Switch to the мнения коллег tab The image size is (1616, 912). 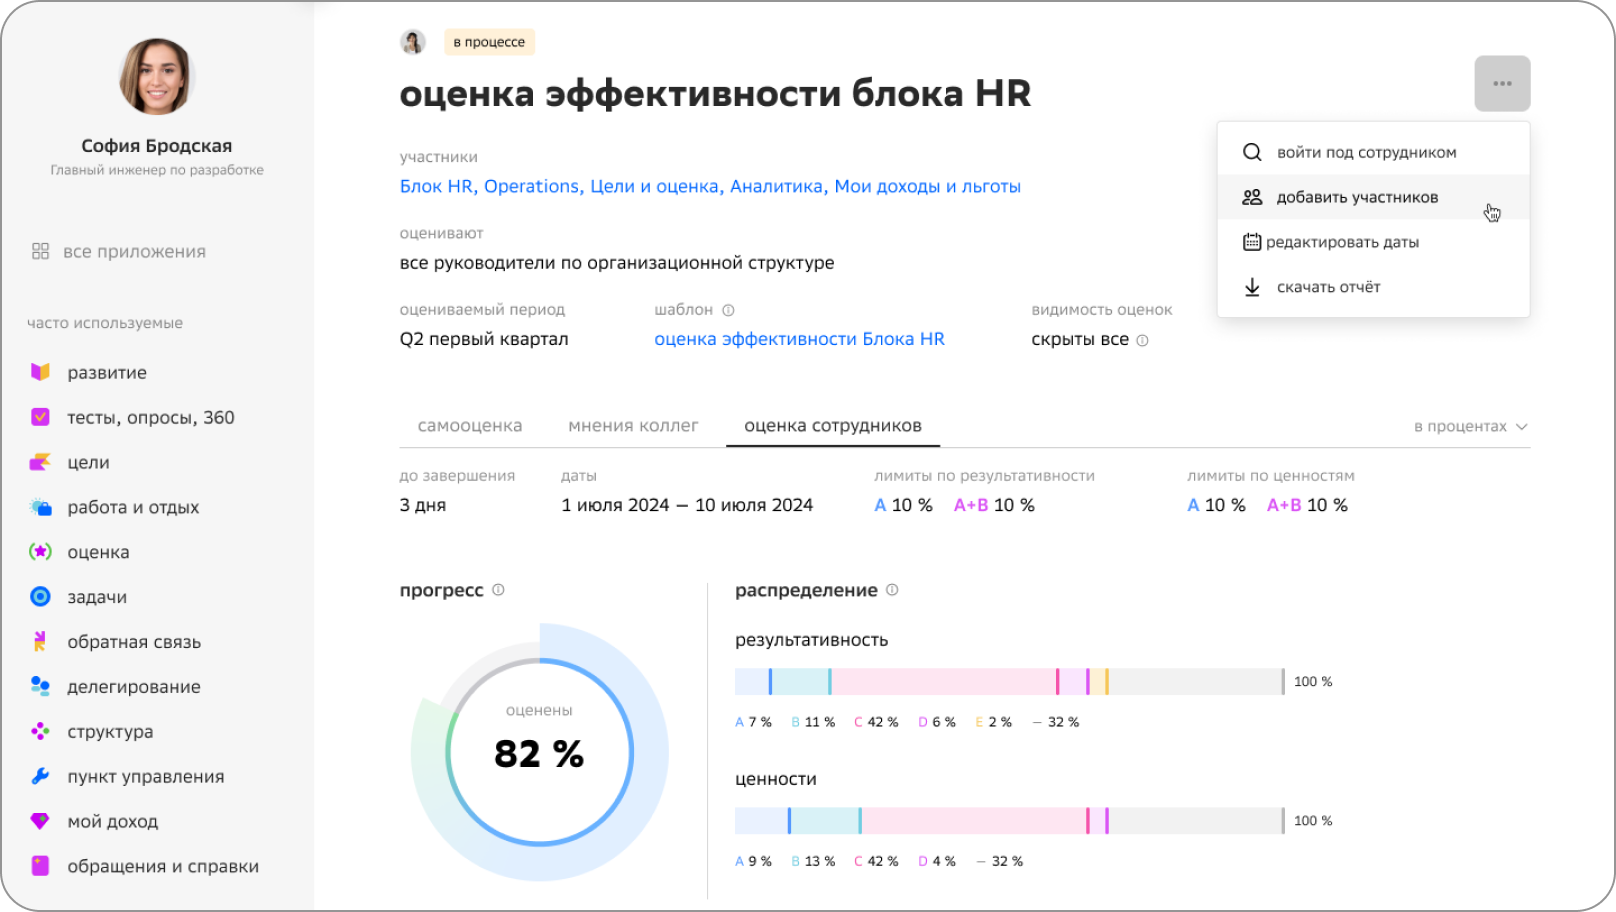(x=633, y=426)
